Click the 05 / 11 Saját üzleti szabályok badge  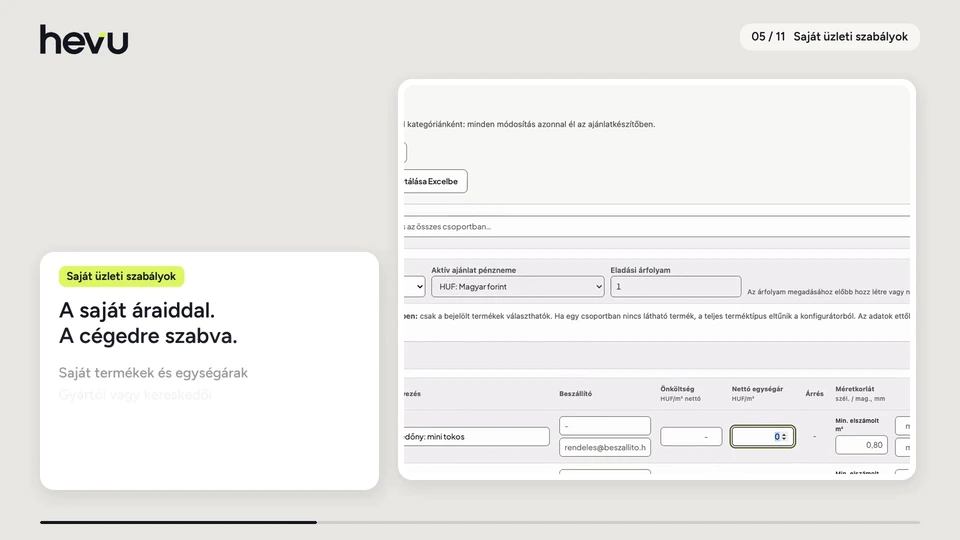pyautogui.click(x=830, y=37)
